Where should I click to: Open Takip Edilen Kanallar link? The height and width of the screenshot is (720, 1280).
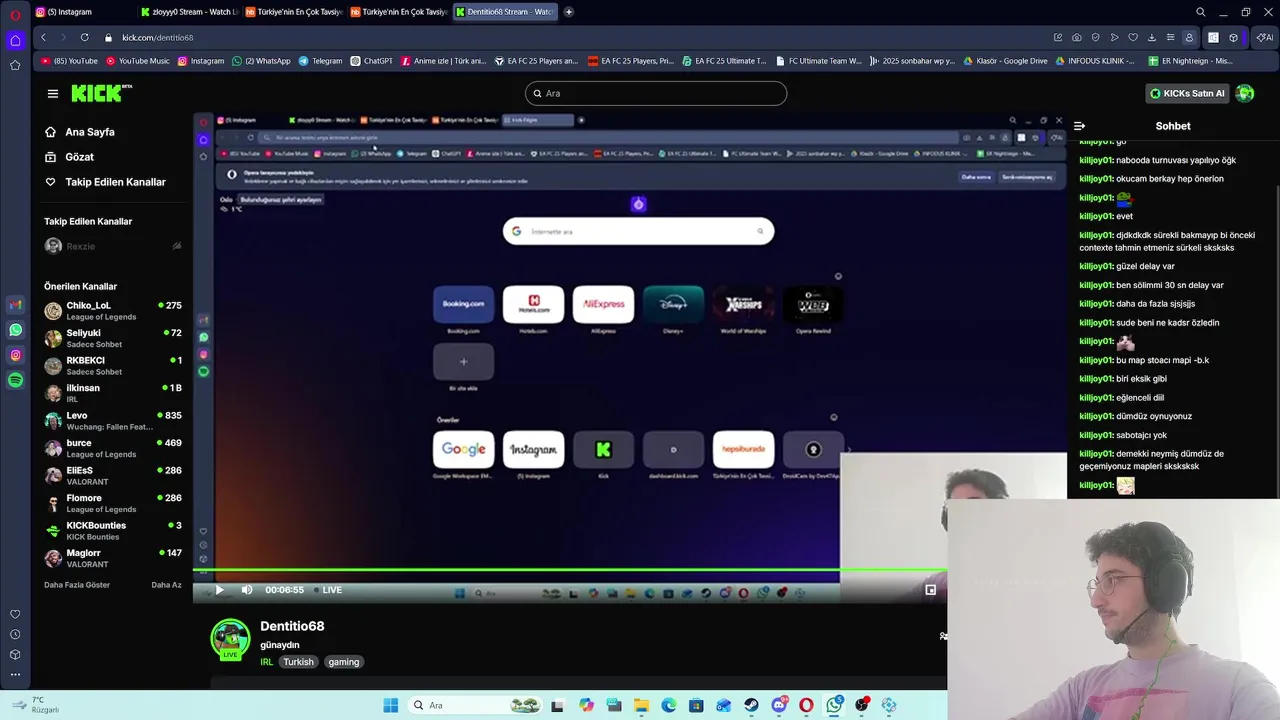point(105,182)
